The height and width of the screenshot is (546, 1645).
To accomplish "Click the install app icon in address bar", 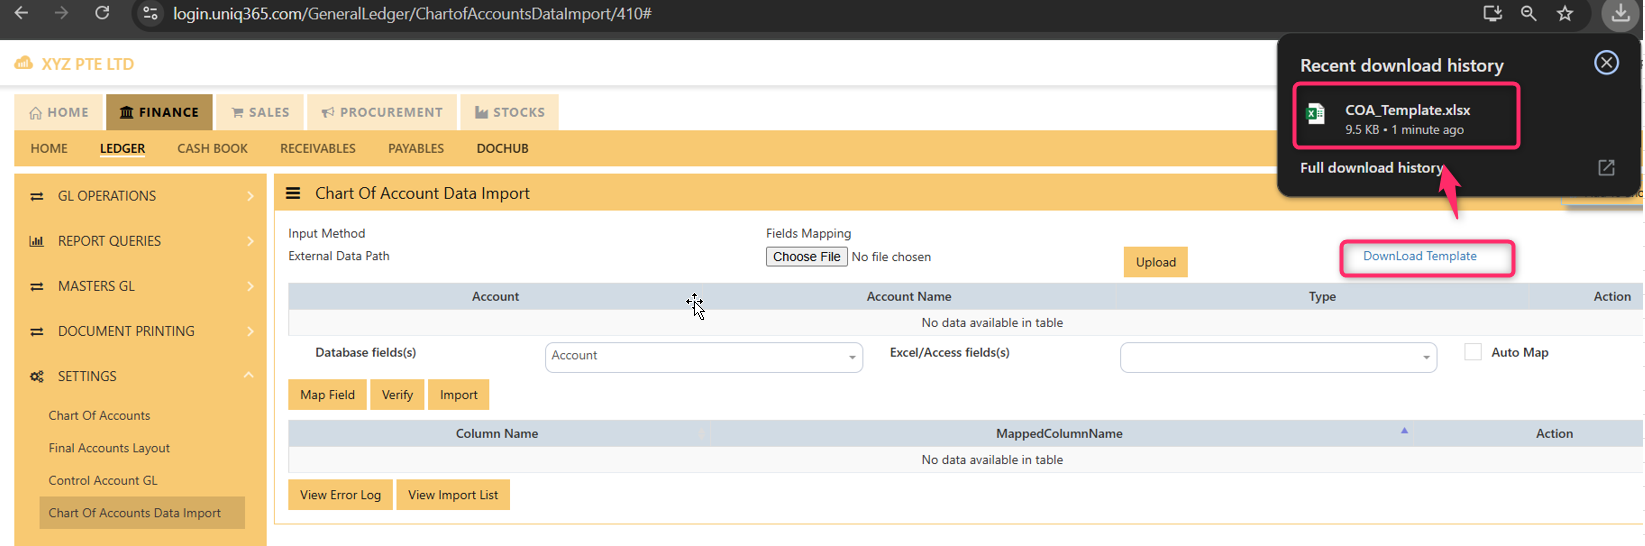I will pos(1492,13).
